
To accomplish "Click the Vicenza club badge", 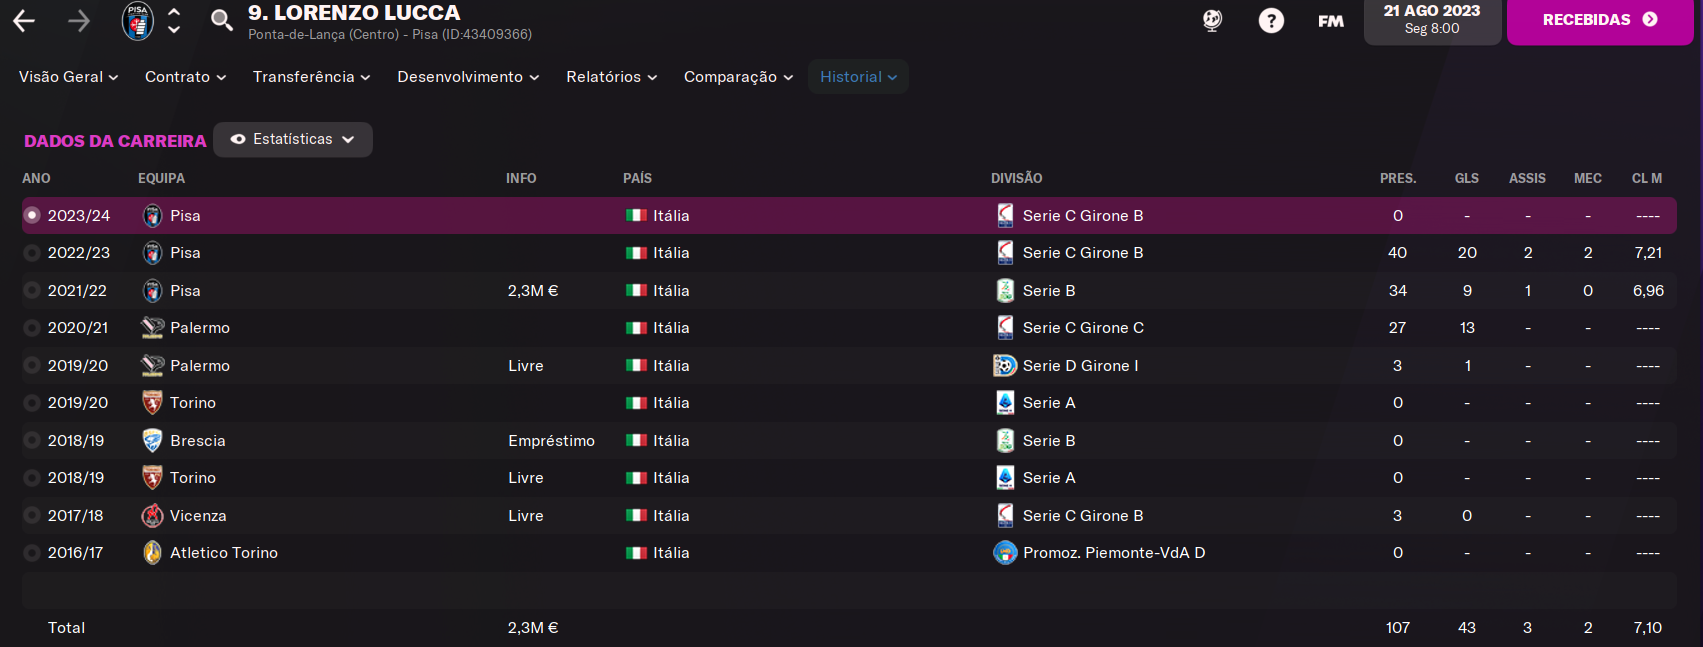I will (152, 516).
